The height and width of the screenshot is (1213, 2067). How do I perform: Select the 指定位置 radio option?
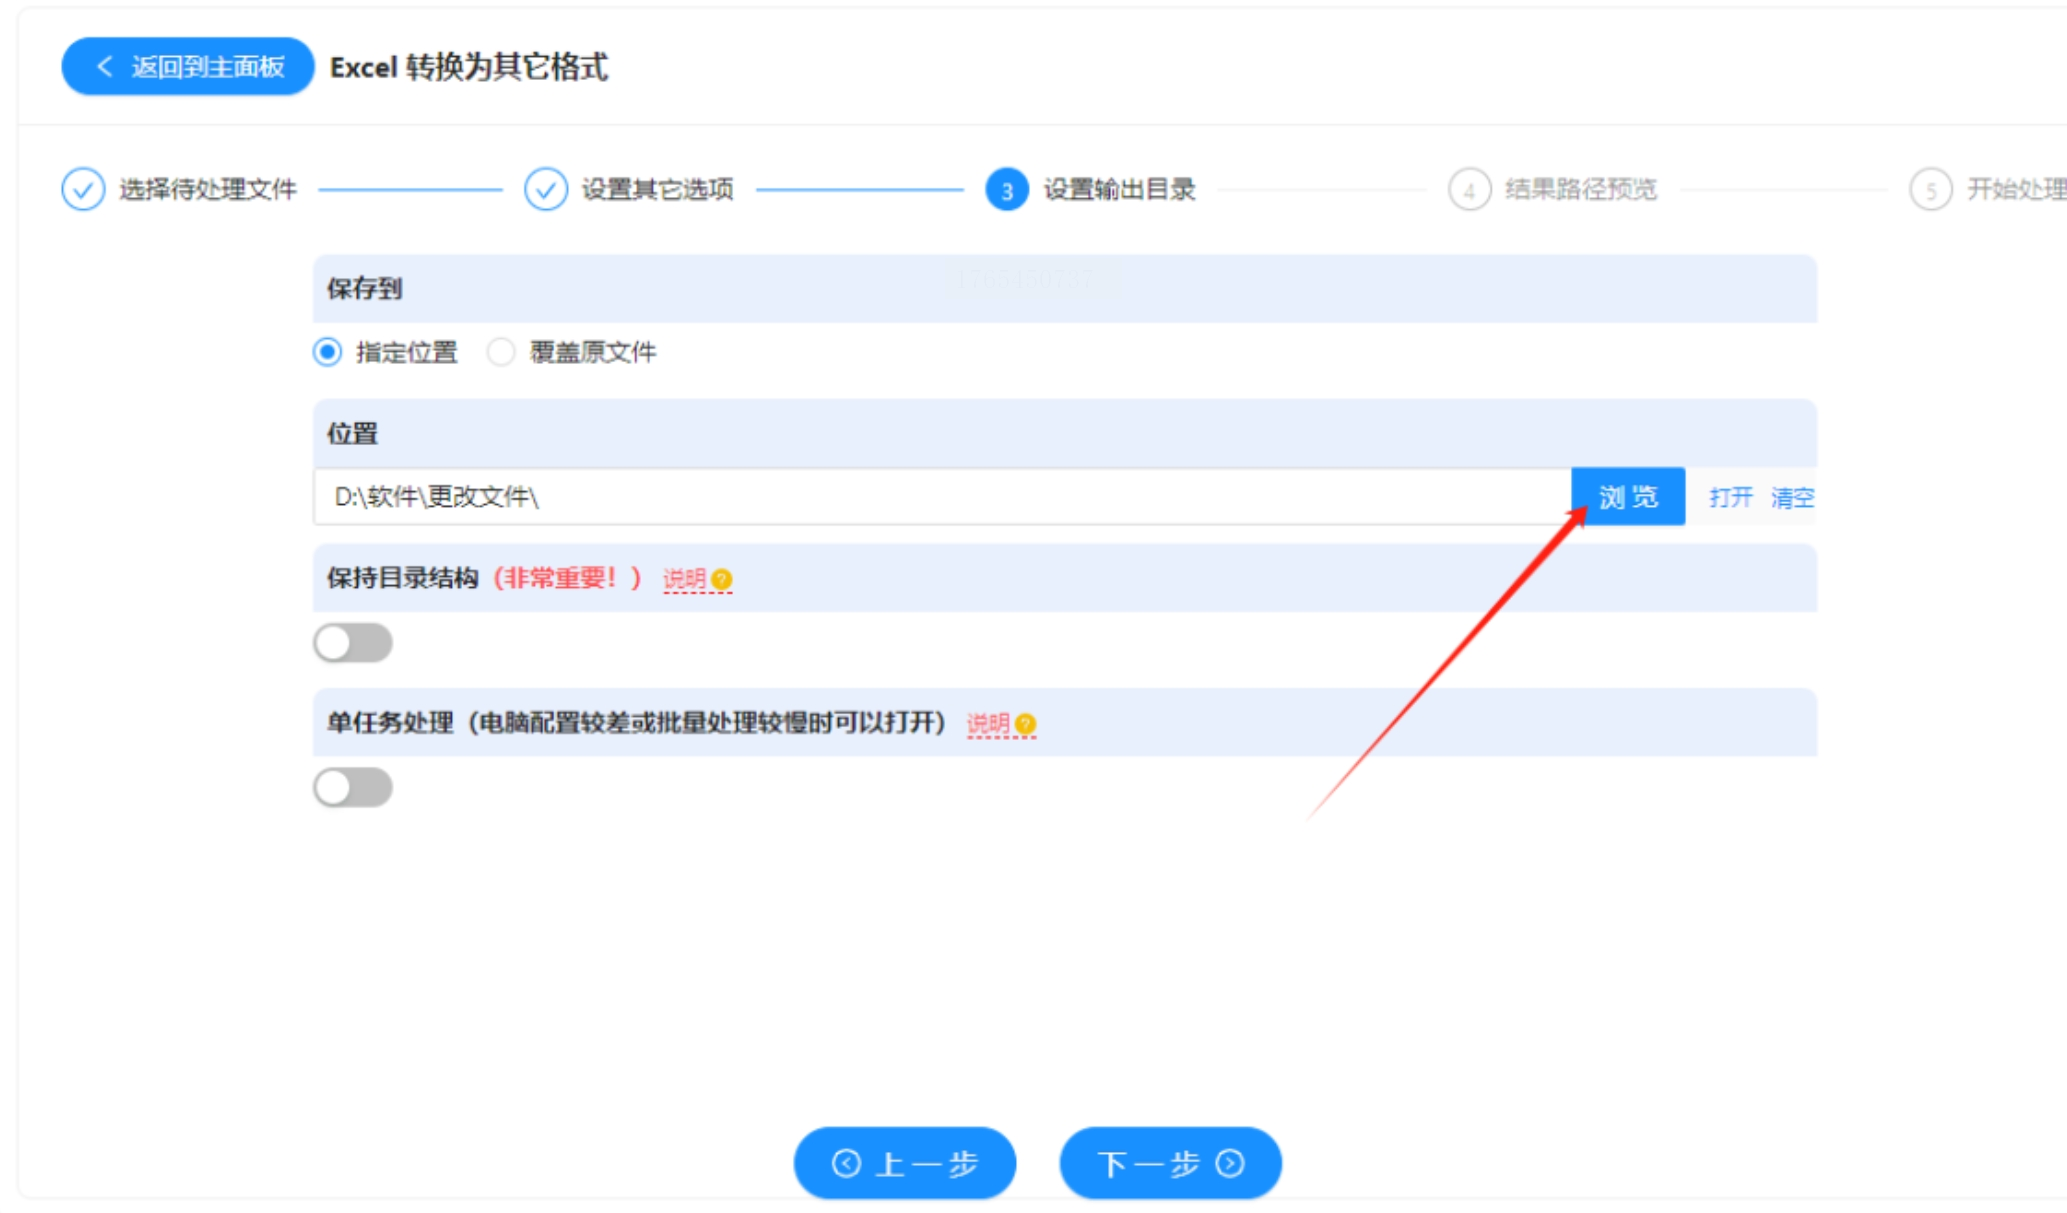(x=328, y=352)
